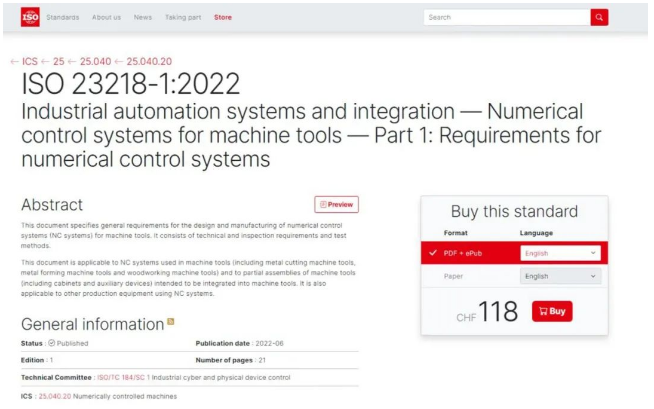Screen dimensions: 654x409
Task: Click the ISO 23218-1:2022 title
Action: click(x=131, y=84)
